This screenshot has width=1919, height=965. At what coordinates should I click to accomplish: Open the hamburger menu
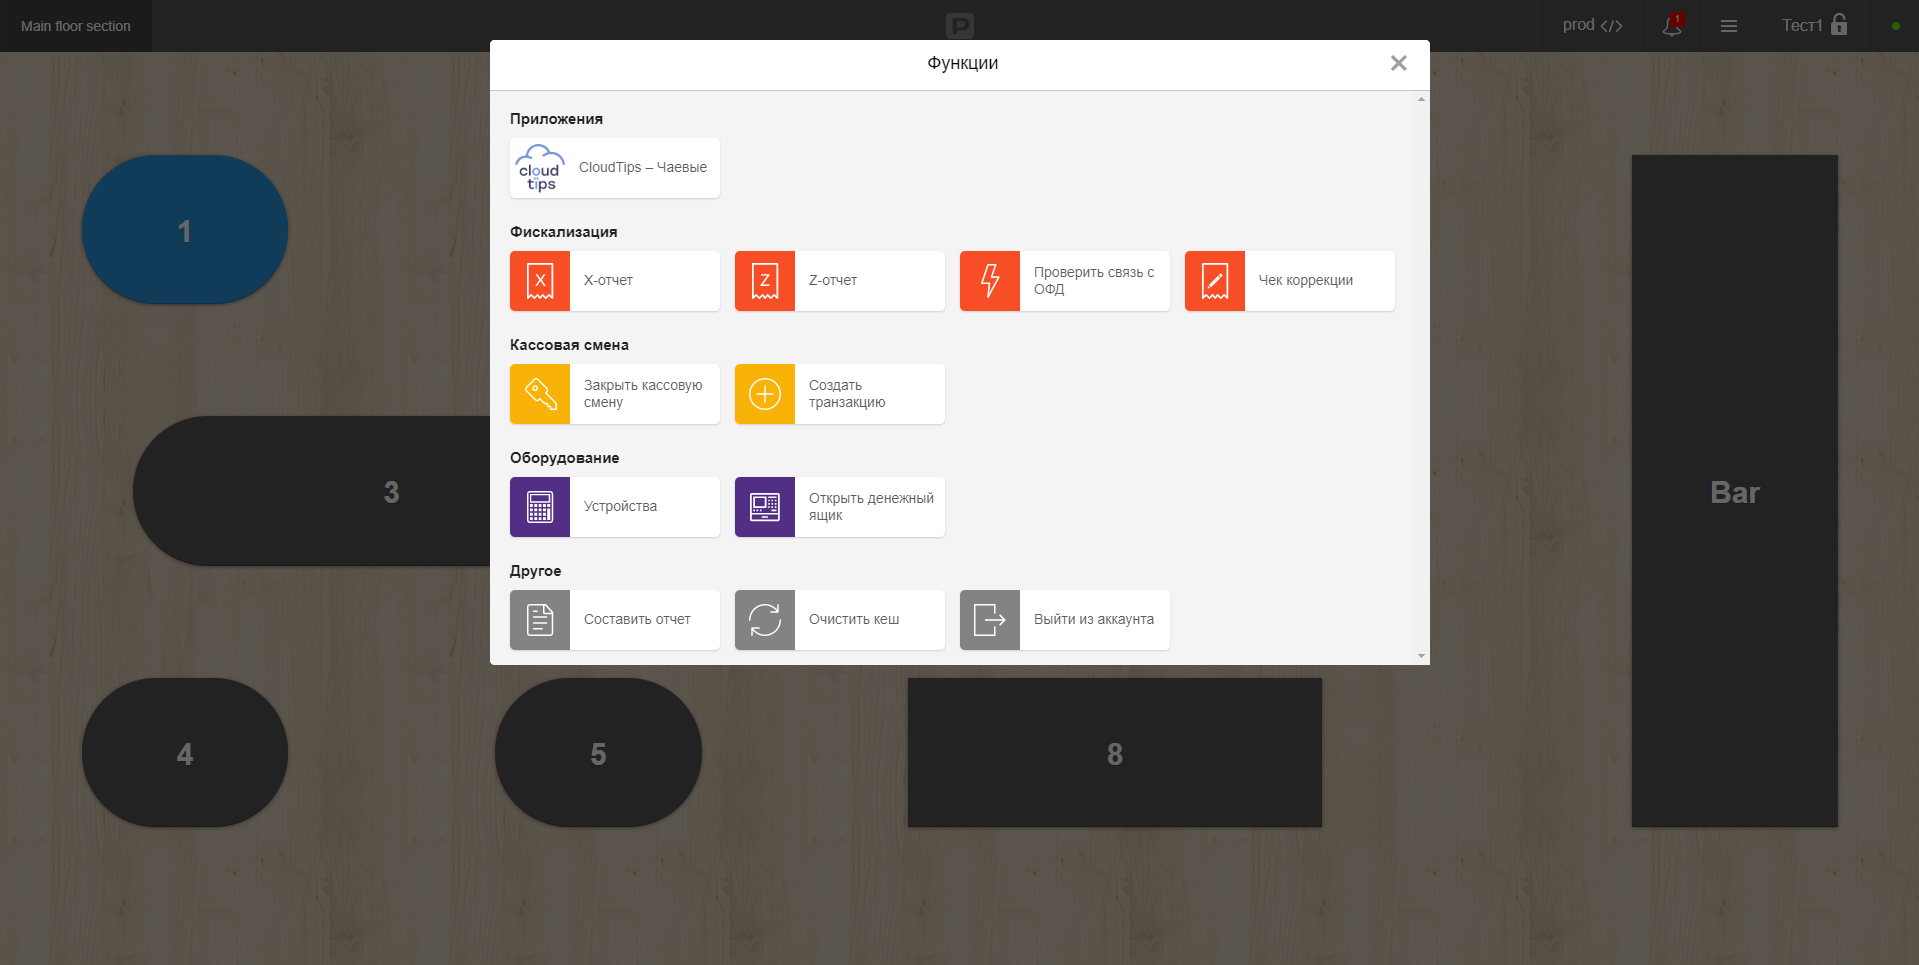(x=1729, y=26)
